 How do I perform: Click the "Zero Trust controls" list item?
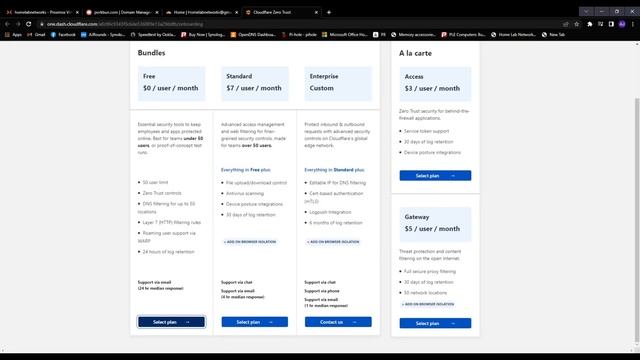[162, 193]
